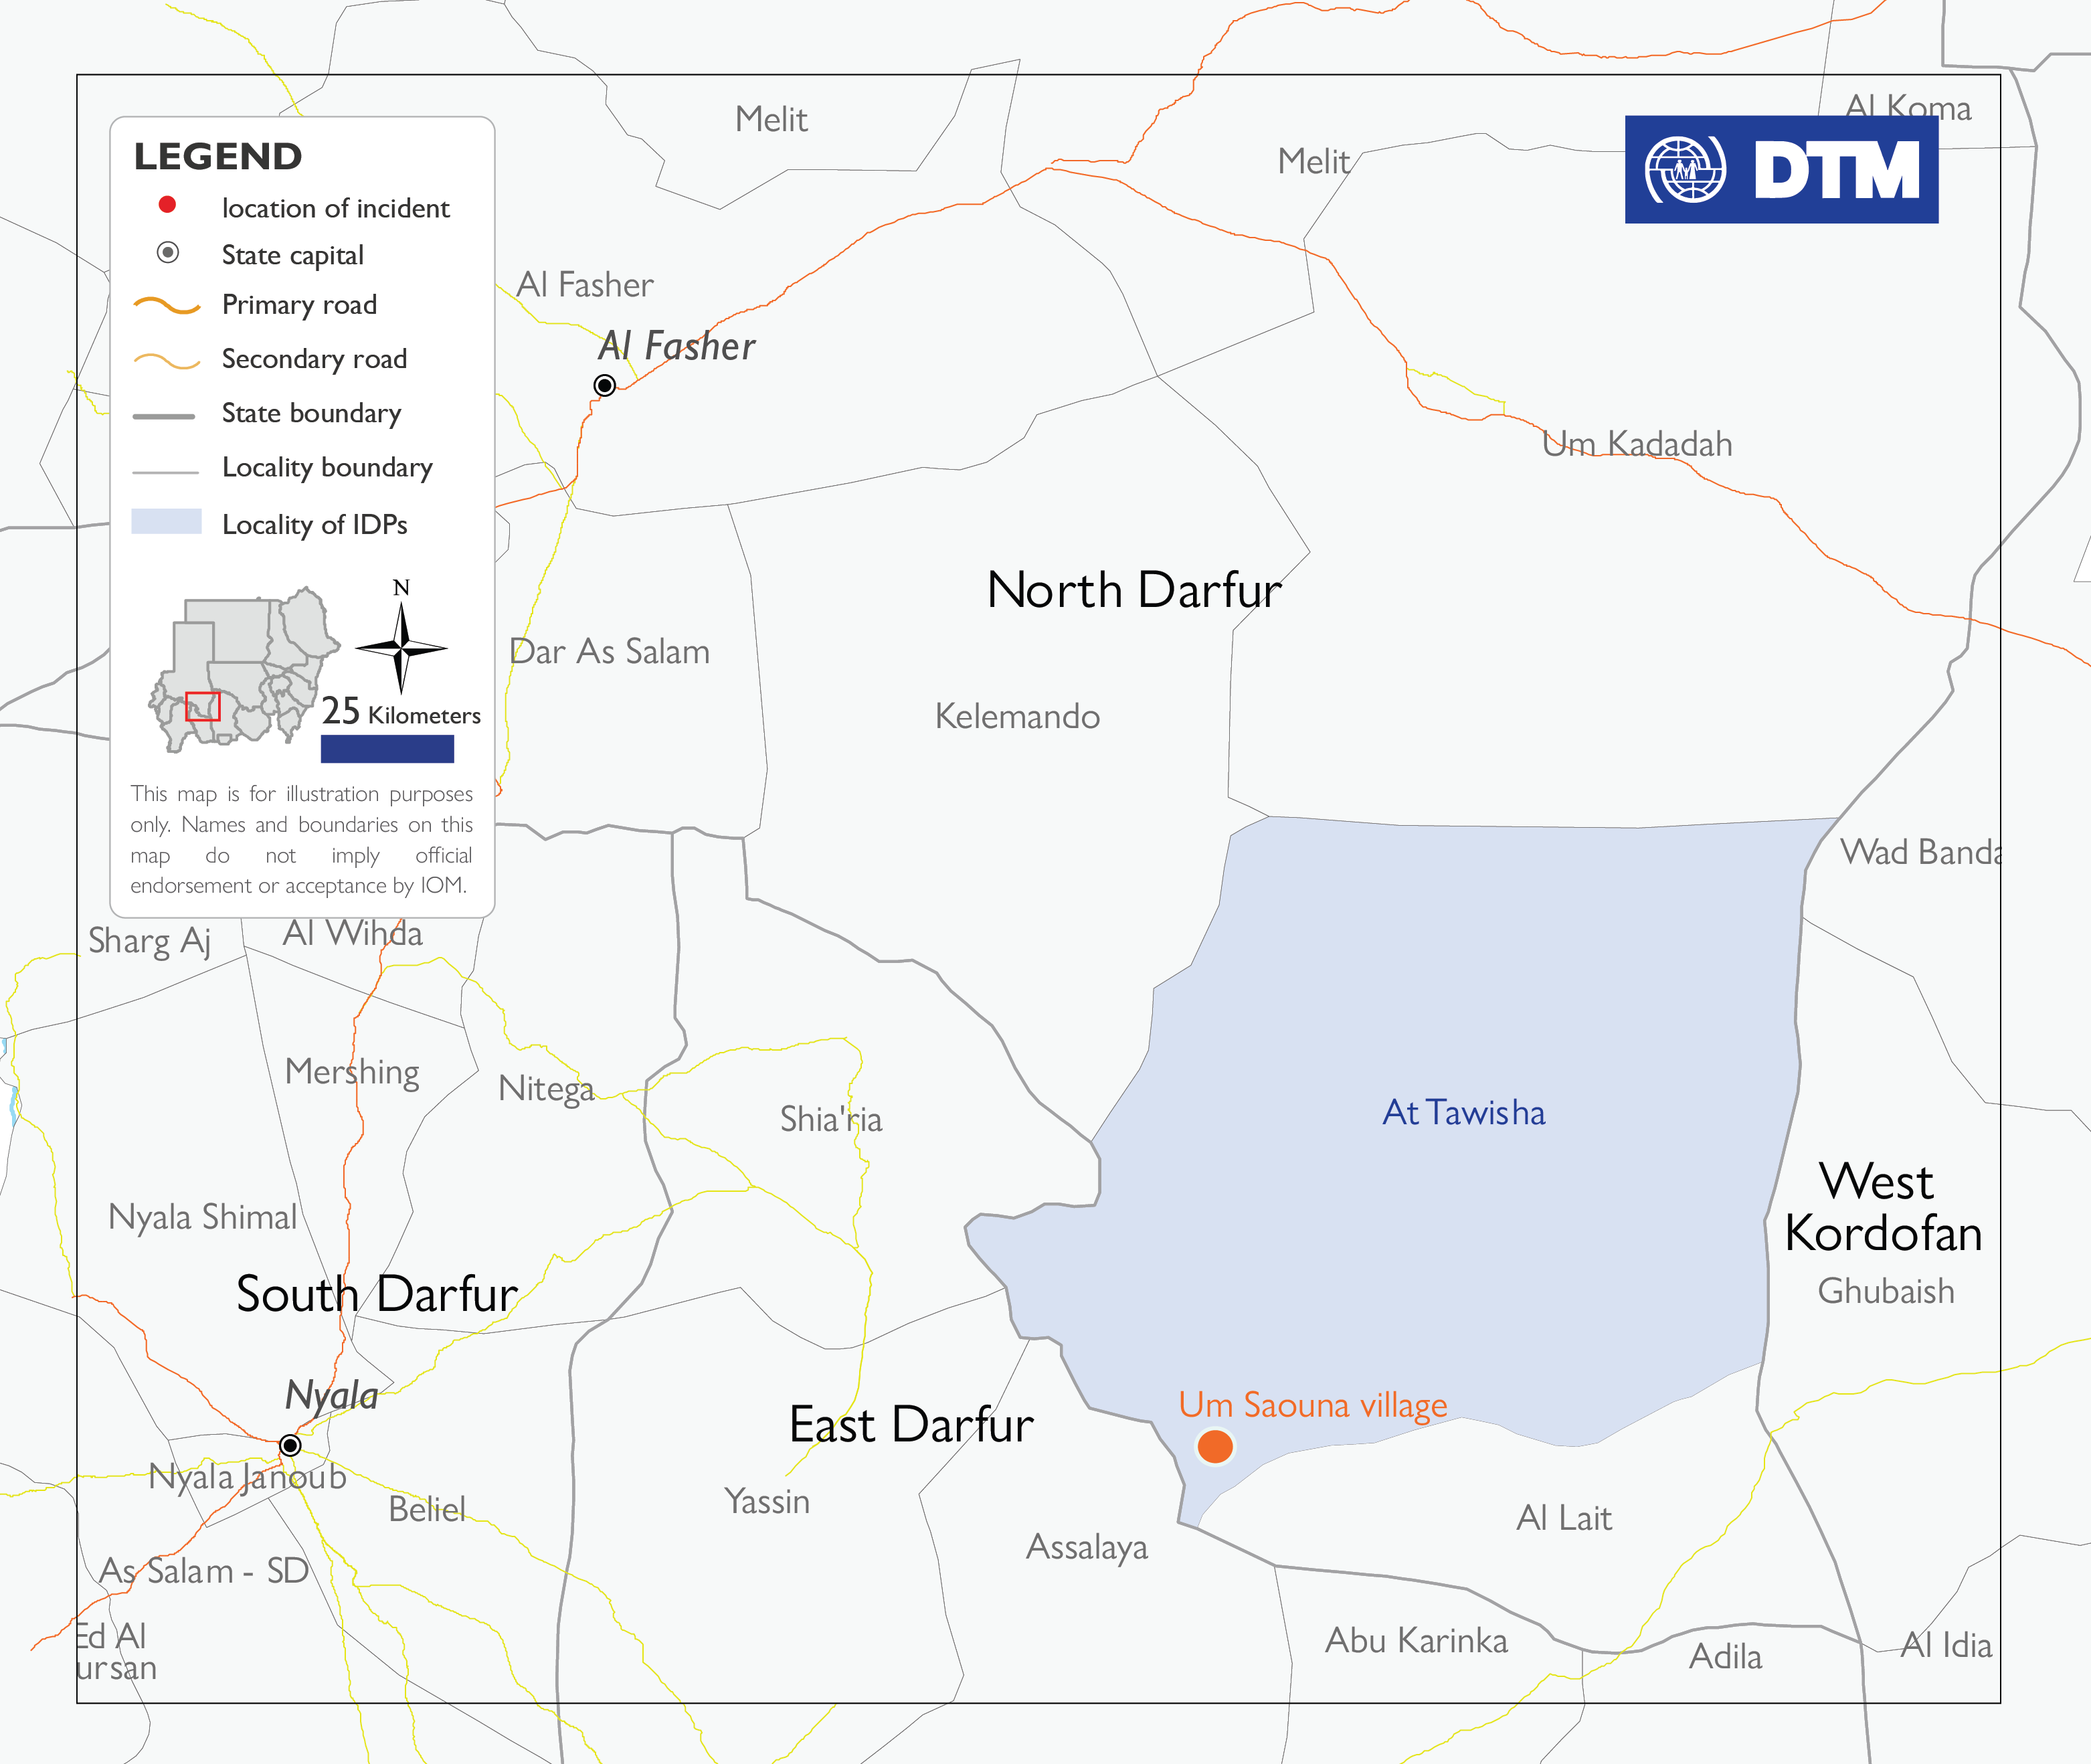
Task: Click the Primary road symbol in legend
Action: tap(167, 305)
